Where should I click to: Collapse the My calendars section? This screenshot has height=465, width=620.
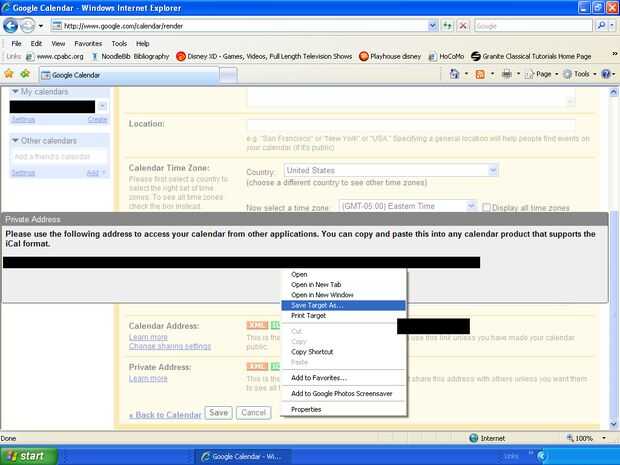(15, 91)
